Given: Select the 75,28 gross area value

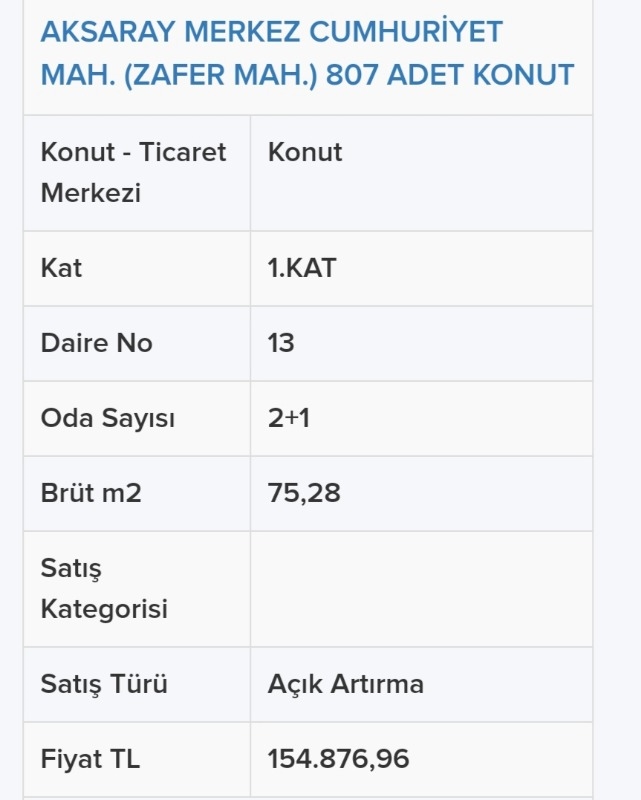Looking at the screenshot, I should click(x=304, y=493).
